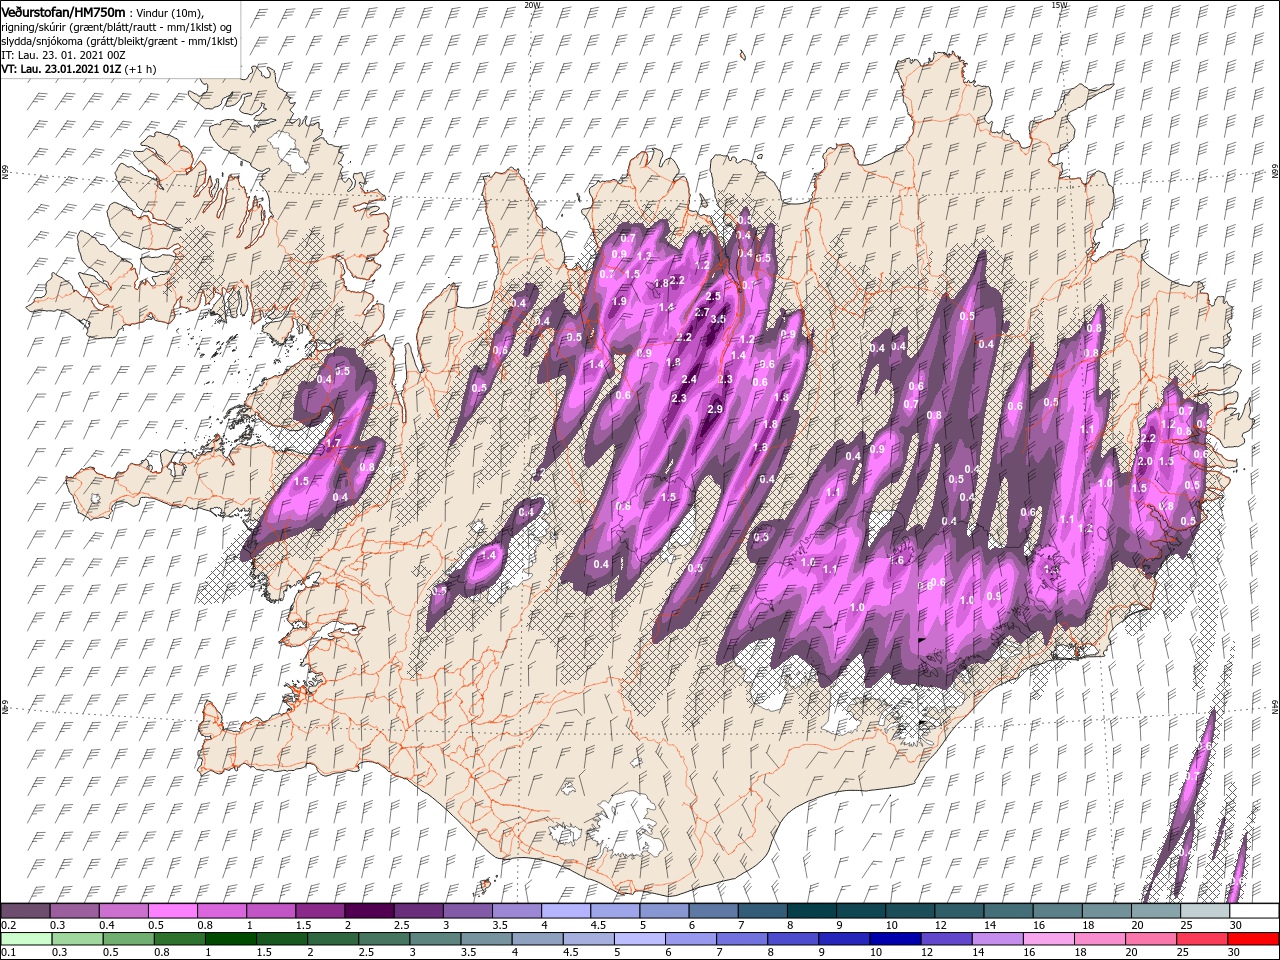Viewport: 1280px width, 960px height.
Task: Pick lower legend swatch between 18 and 20
Action: point(1099,939)
